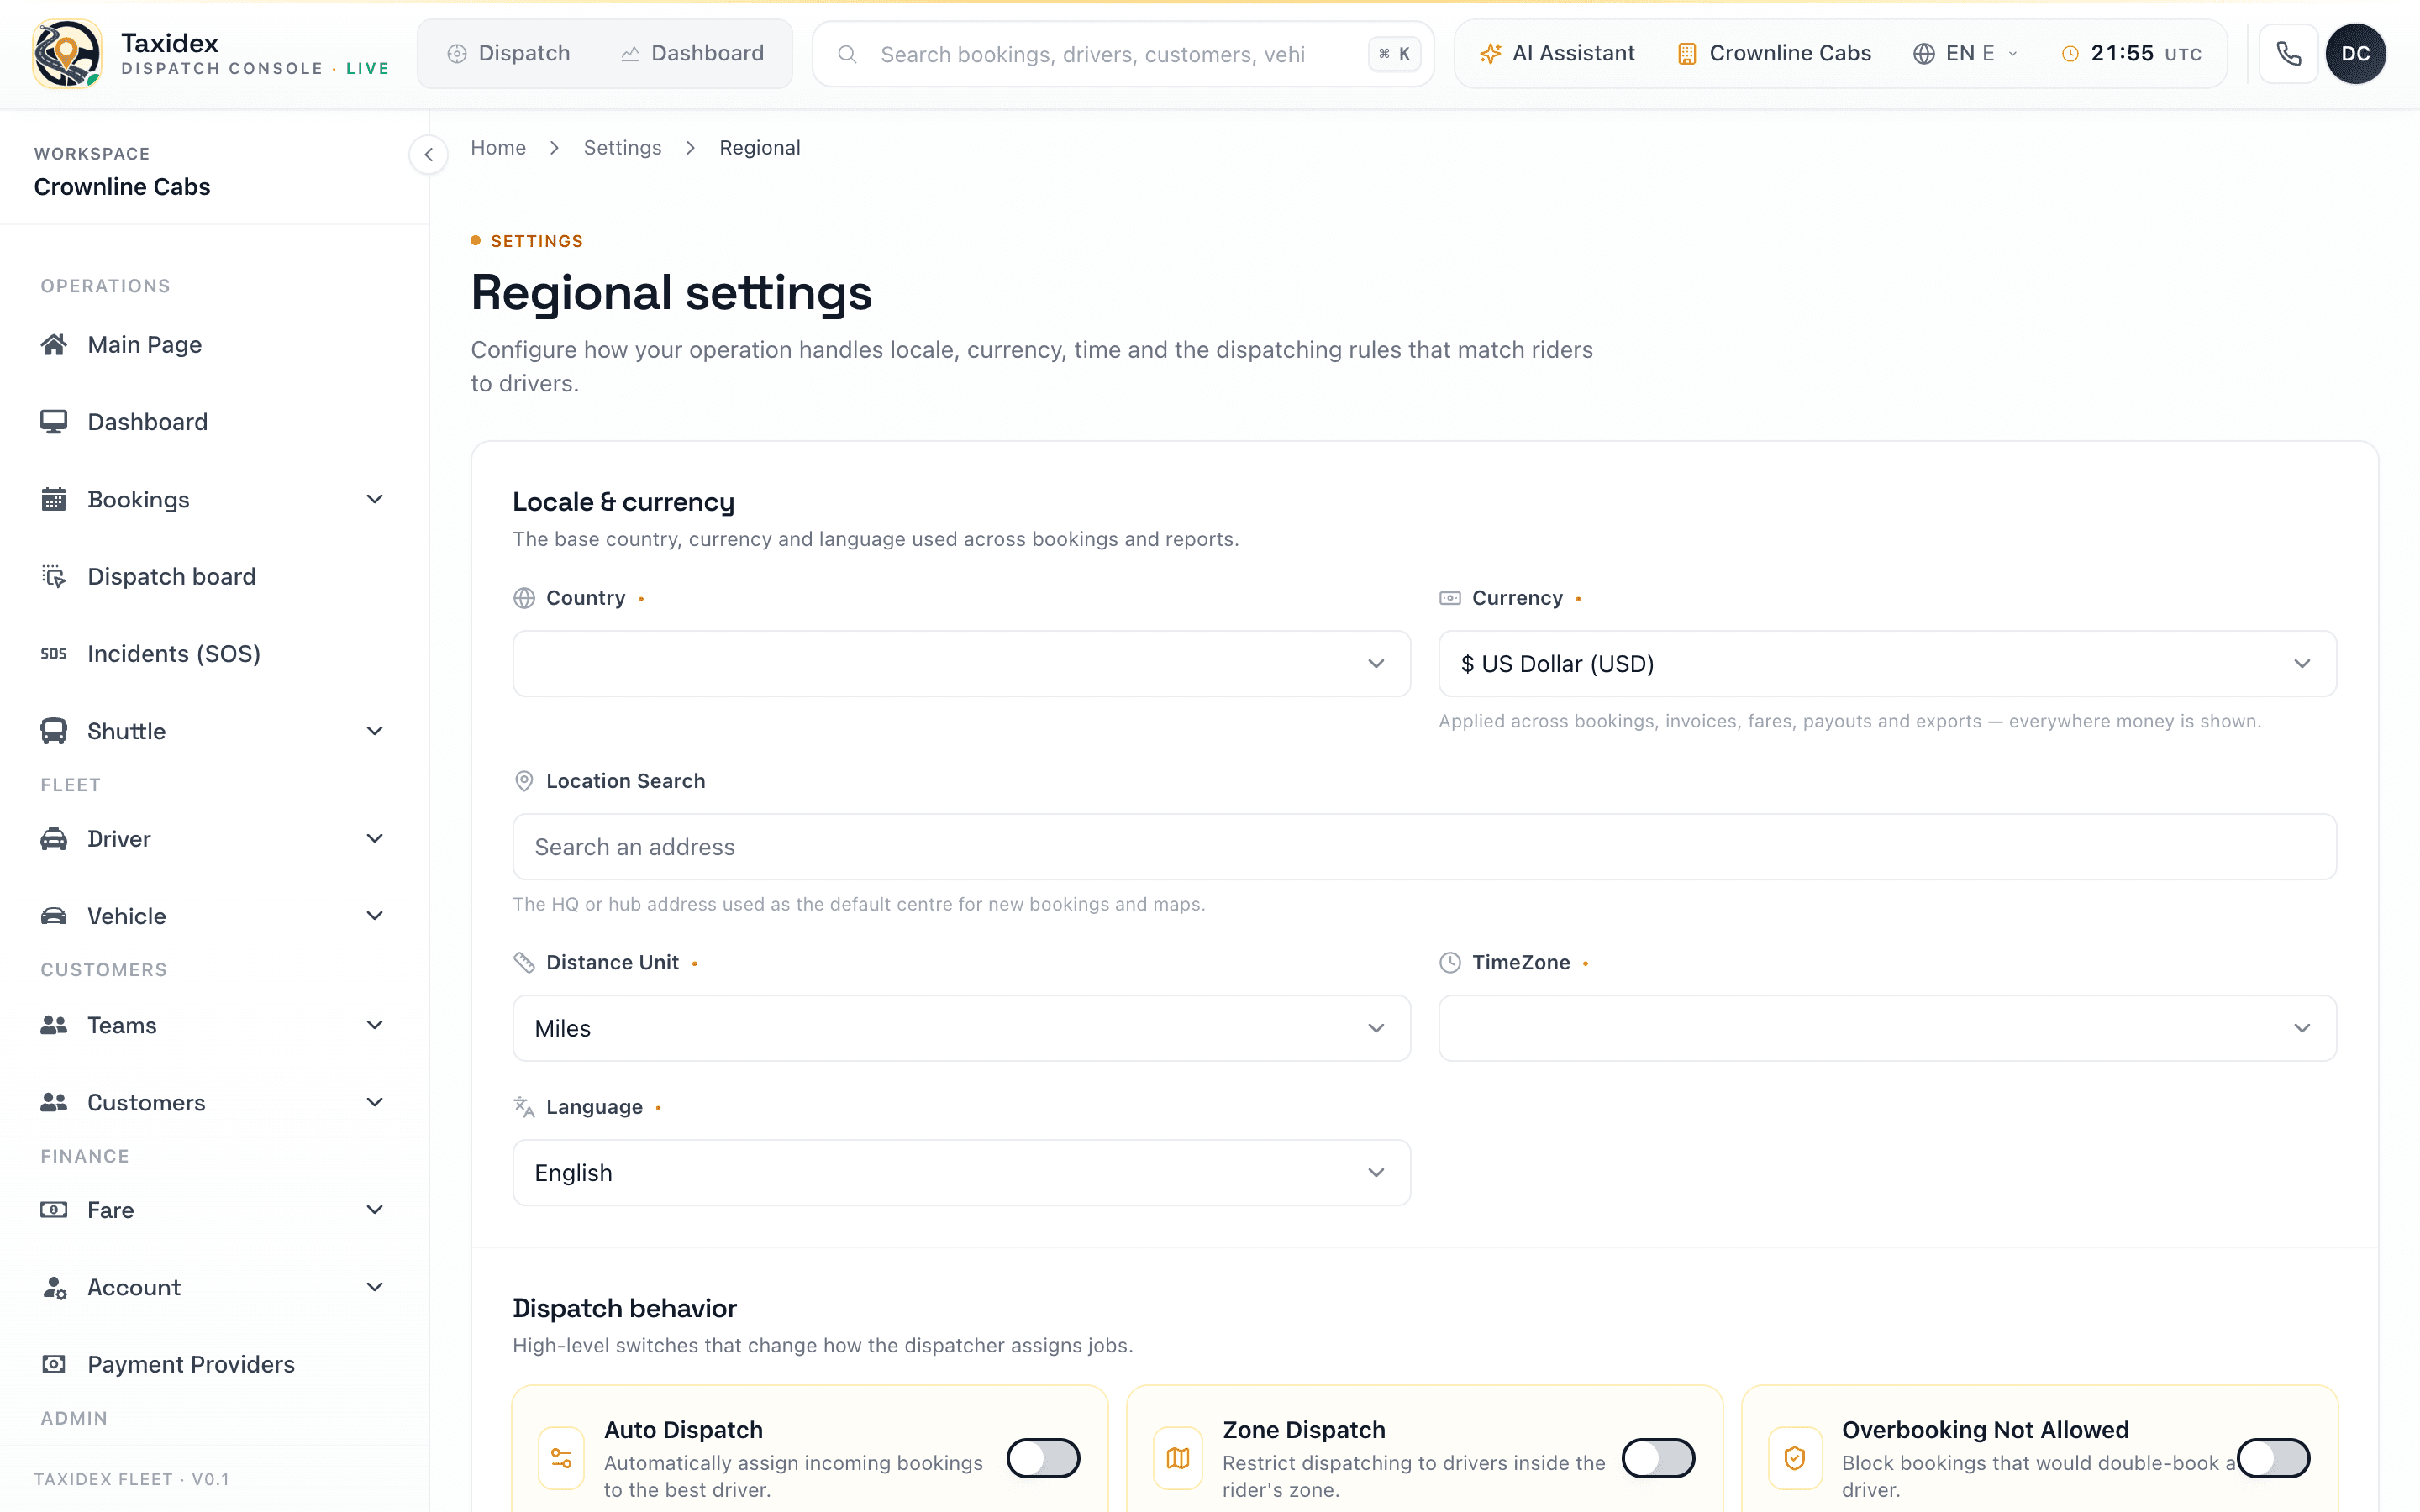This screenshot has height=1512, width=2420.
Task: Click the SOS incidents icon
Action: pyautogui.click(x=54, y=653)
